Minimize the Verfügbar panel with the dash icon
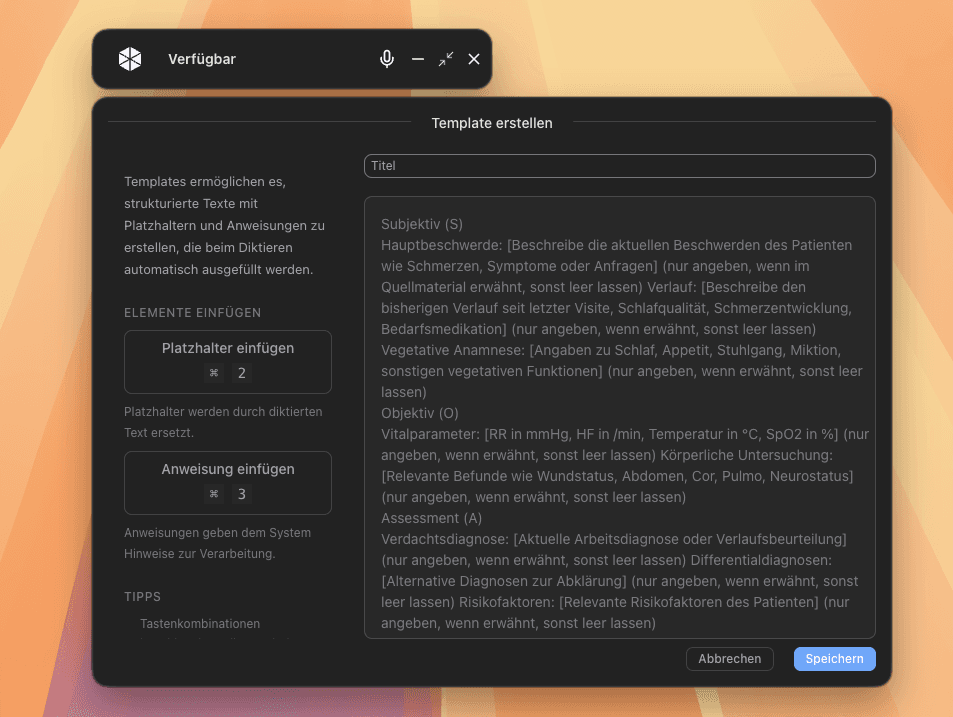Viewport: 953px width, 717px height. (x=418, y=59)
